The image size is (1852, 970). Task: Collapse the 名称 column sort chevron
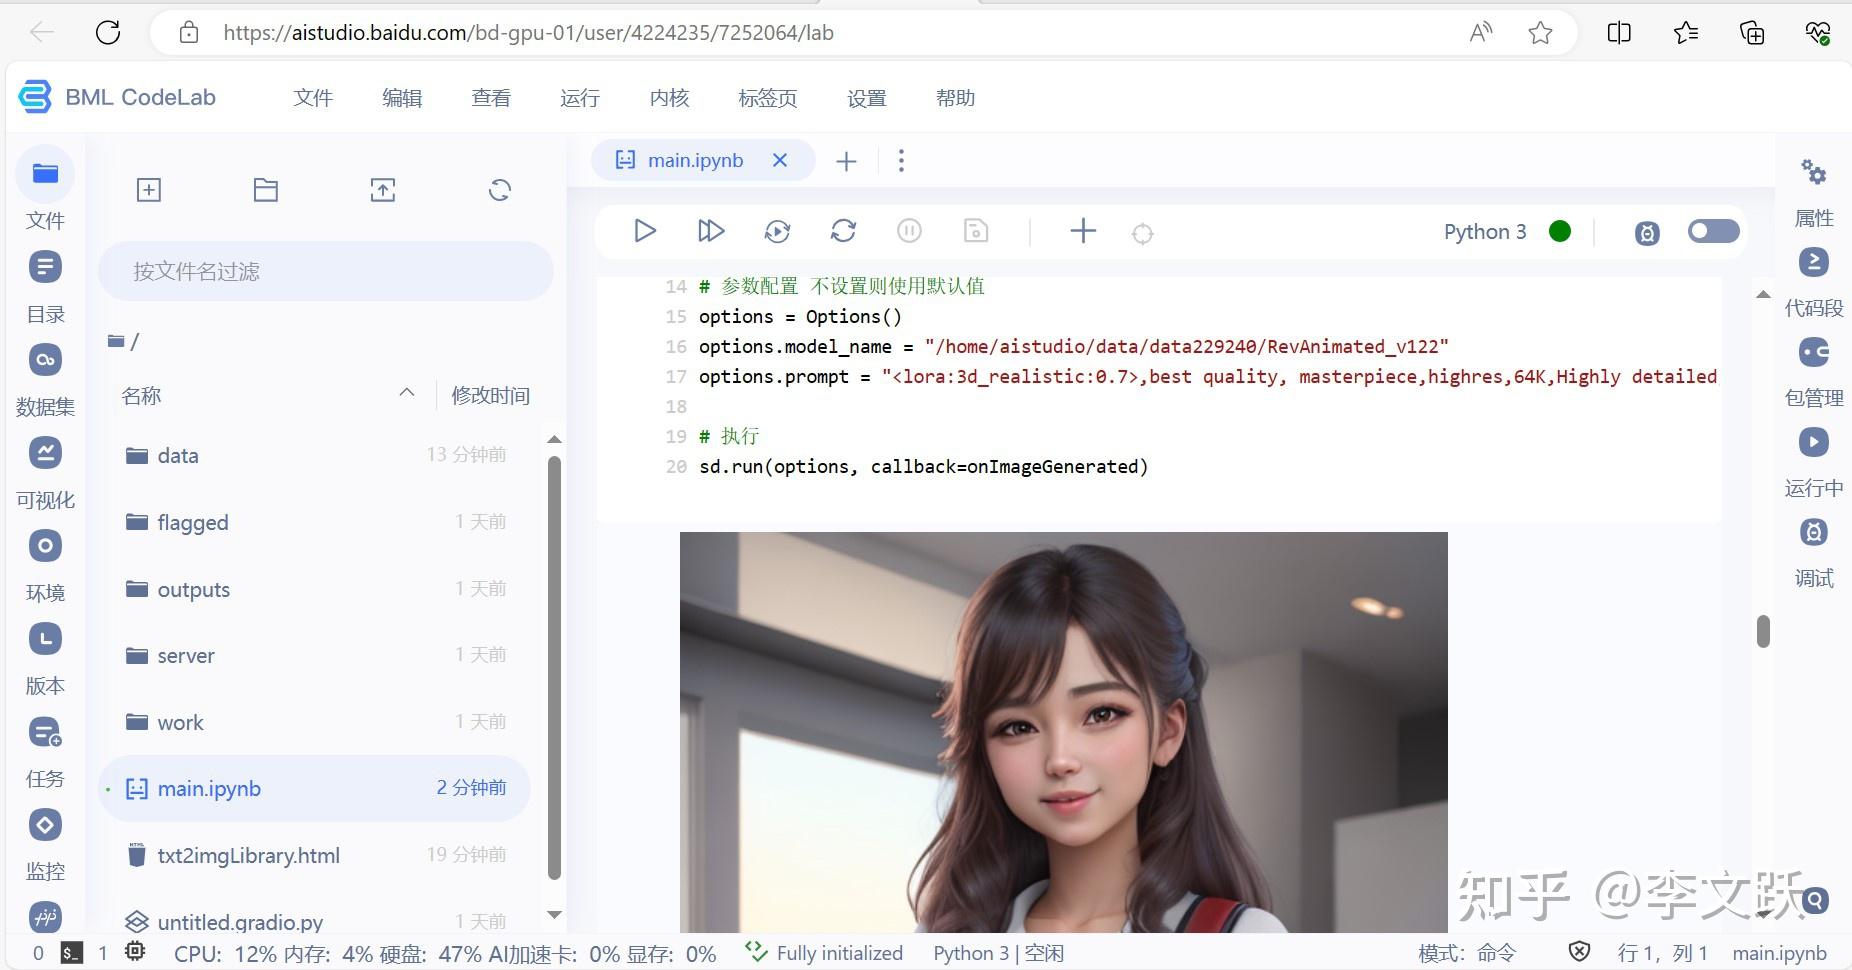tap(406, 393)
